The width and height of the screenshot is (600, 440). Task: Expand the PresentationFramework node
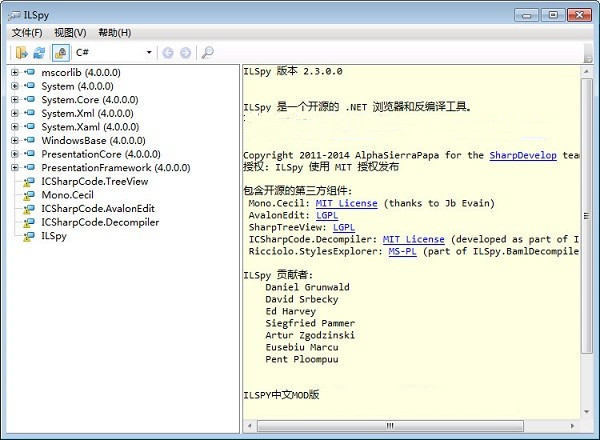15,168
